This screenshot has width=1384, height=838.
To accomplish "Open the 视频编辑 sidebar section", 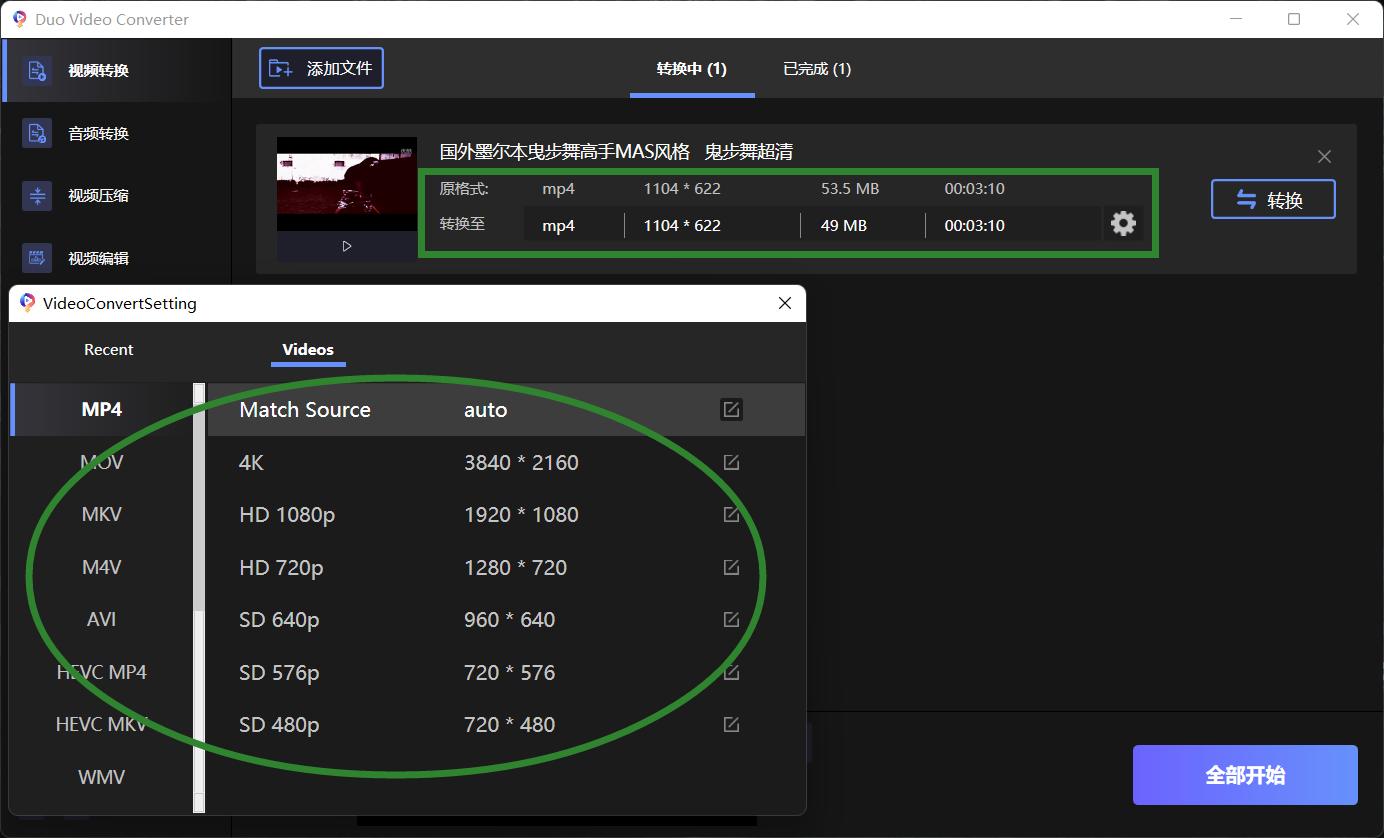I will point(98,258).
